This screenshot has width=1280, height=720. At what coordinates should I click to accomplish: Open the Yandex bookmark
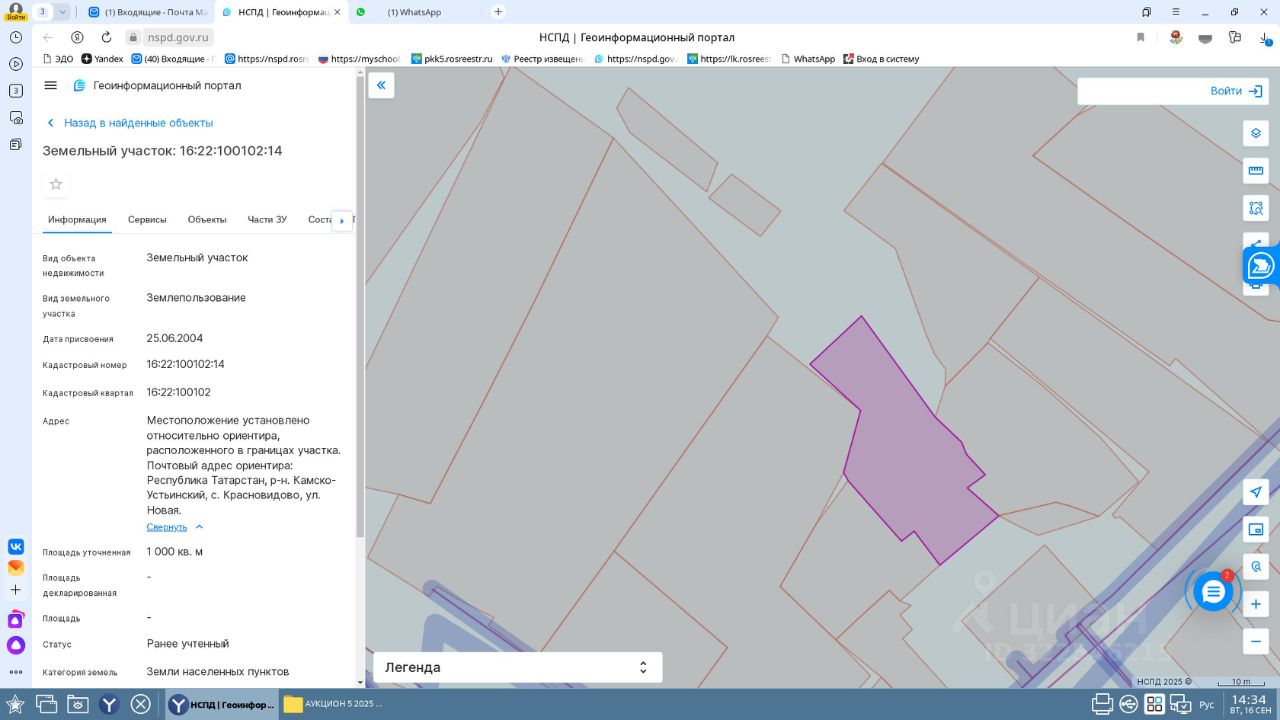(102, 59)
